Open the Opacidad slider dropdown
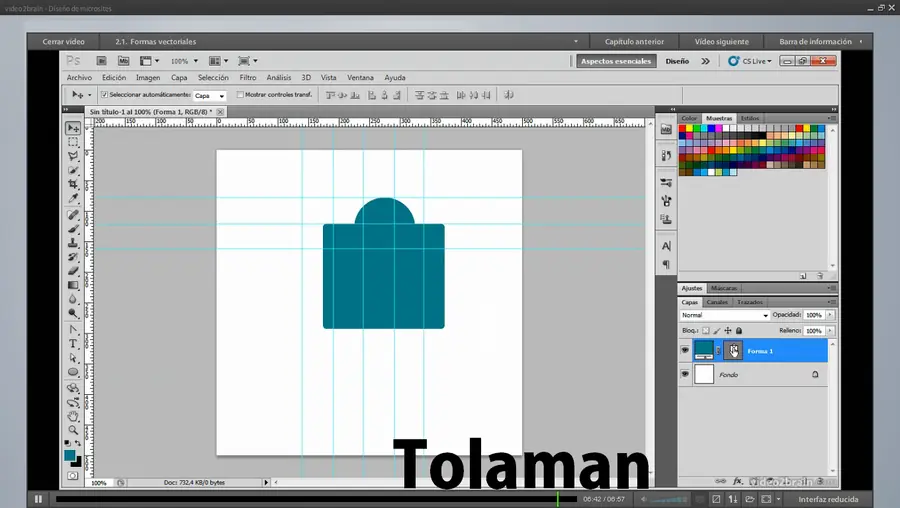This screenshot has width=900, height=508. tap(830, 315)
